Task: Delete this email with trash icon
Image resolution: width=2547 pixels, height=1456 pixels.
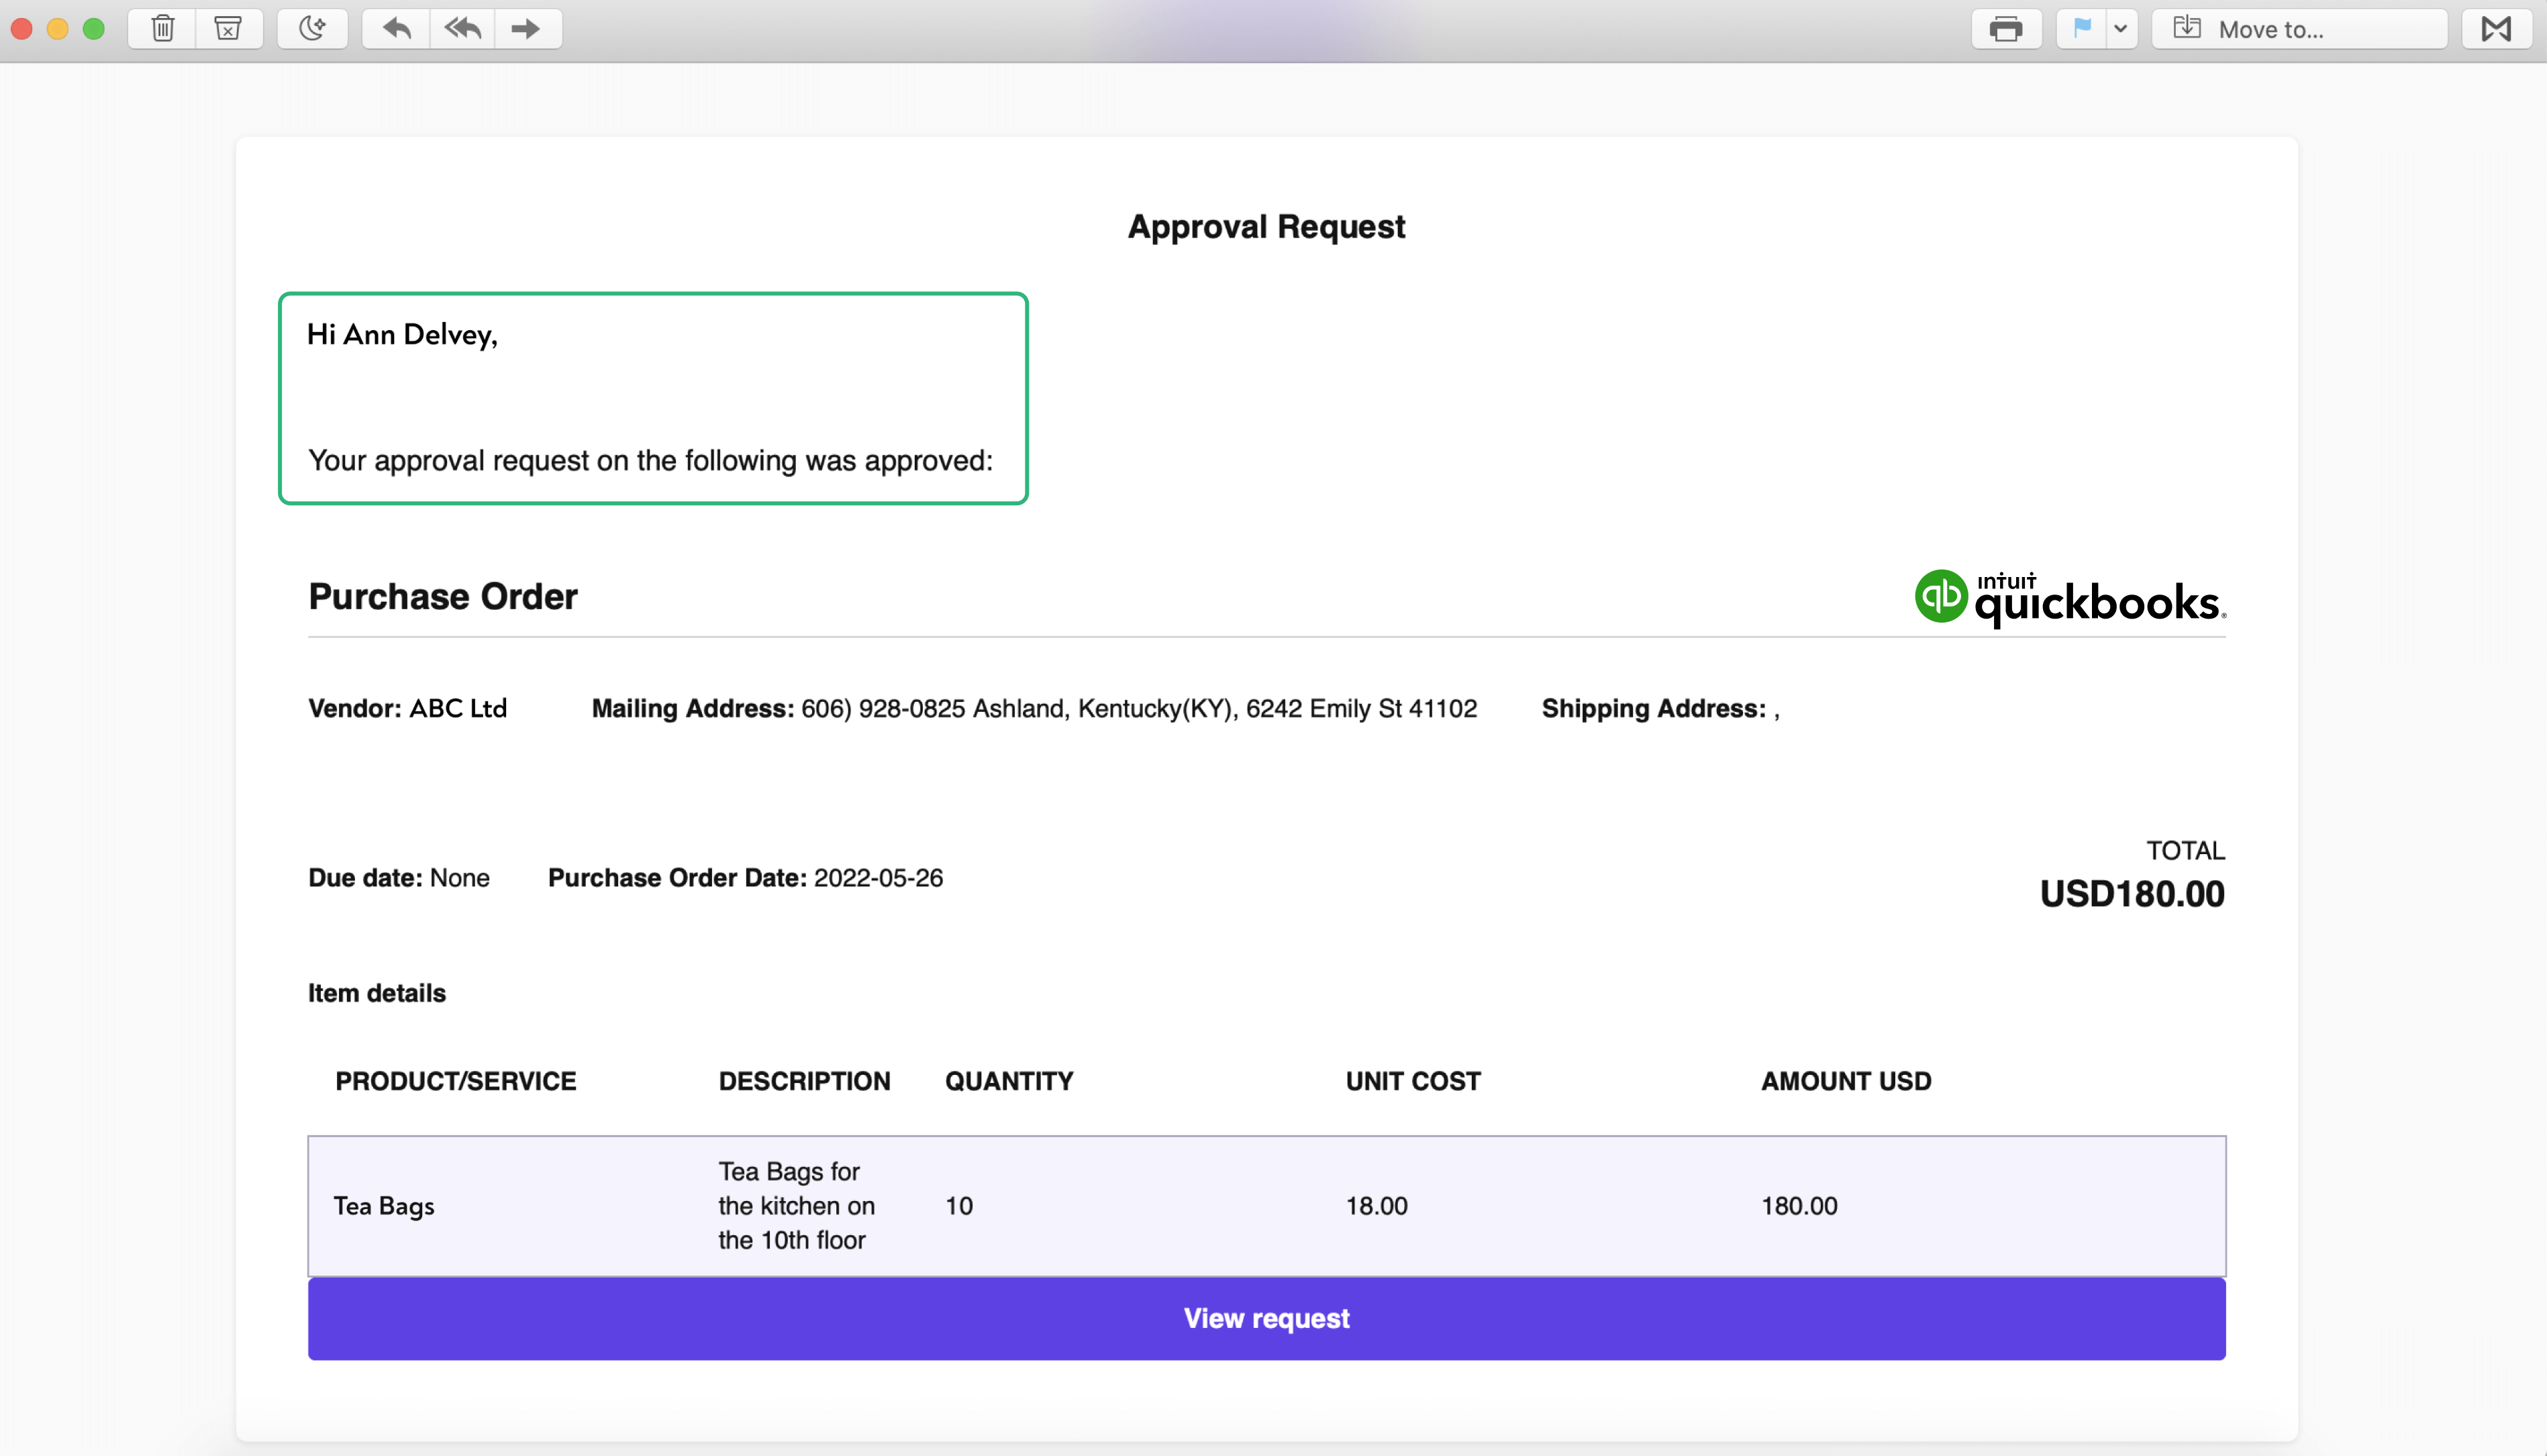Action: click(x=163, y=29)
